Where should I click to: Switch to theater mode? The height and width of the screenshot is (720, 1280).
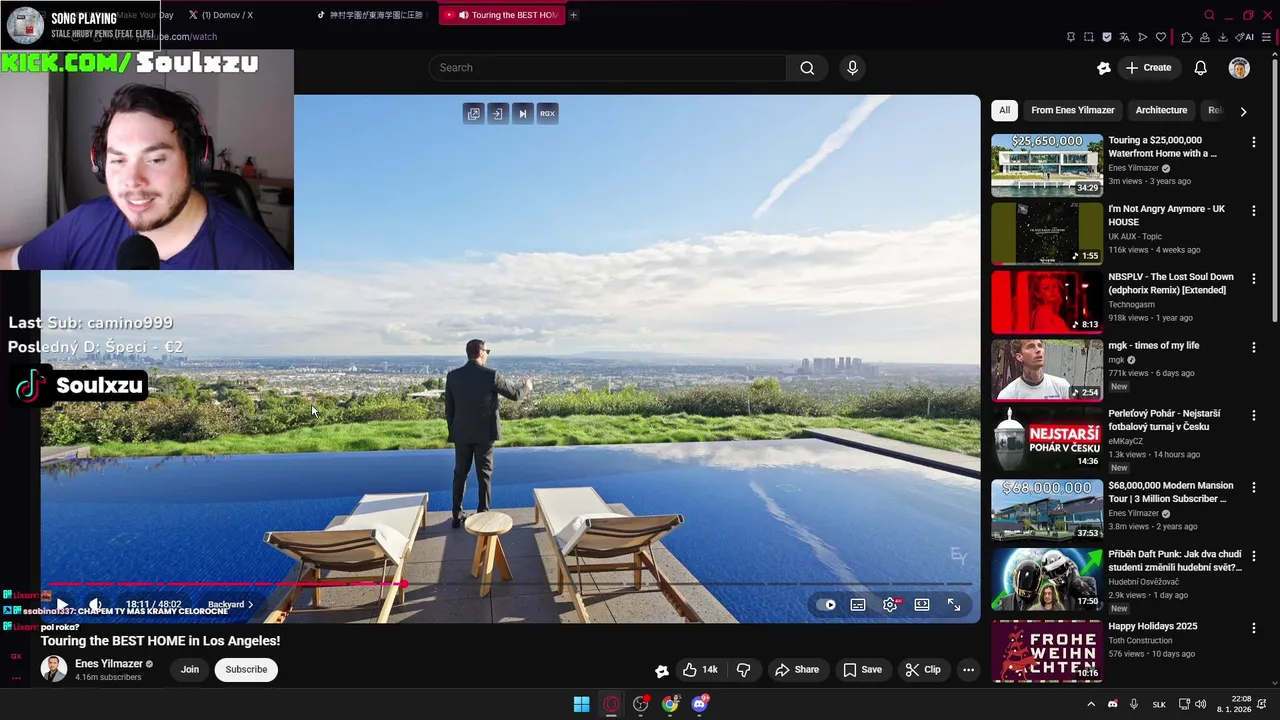[922, 605]
